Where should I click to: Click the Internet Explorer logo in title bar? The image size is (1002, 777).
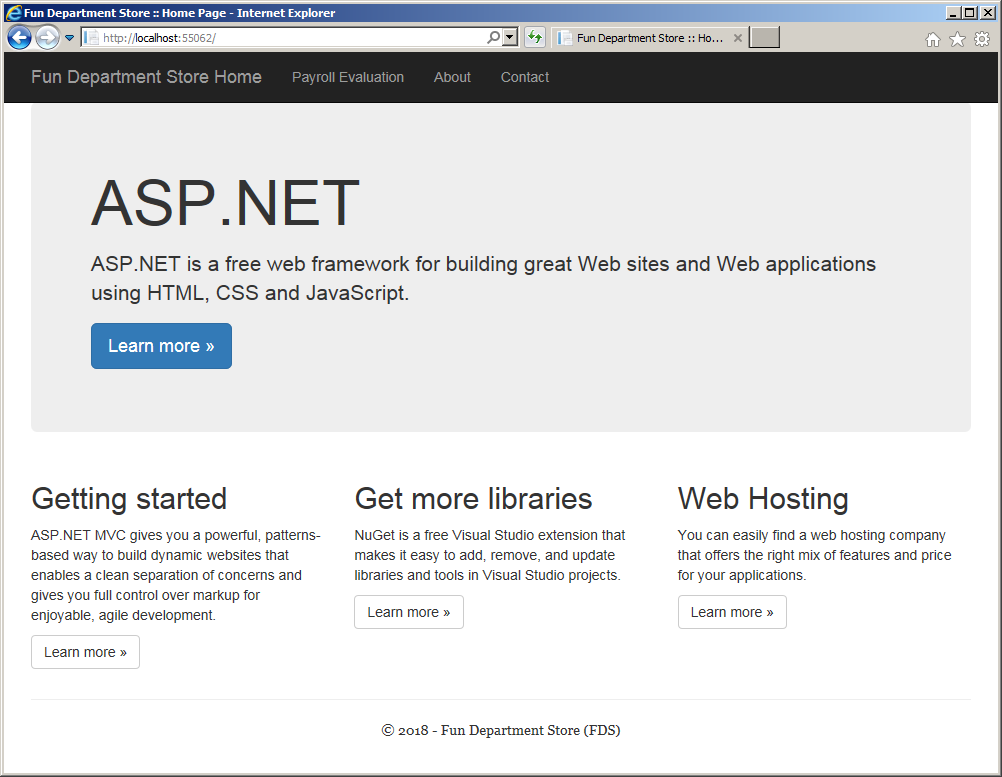[13, 13]
